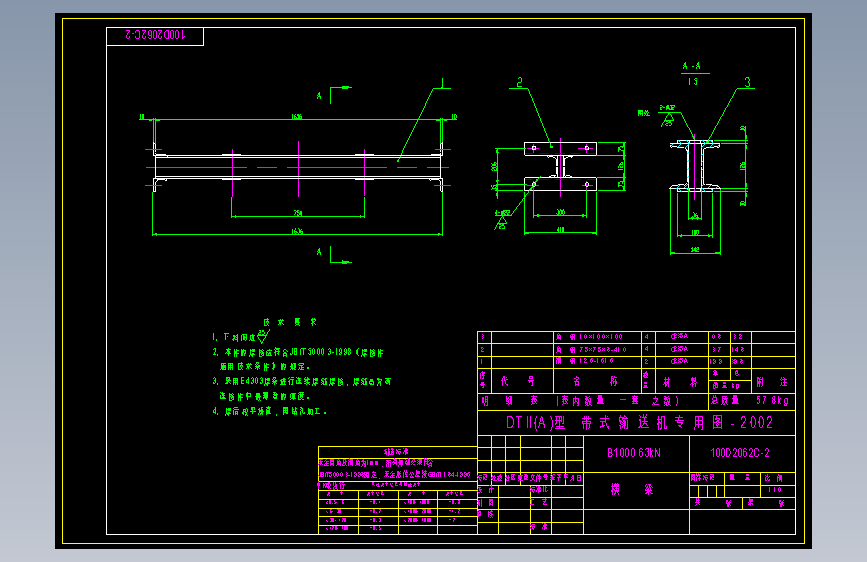Click the mirrored drawing number box at sheet corner

pyautogui.click(x=155, y=36)
